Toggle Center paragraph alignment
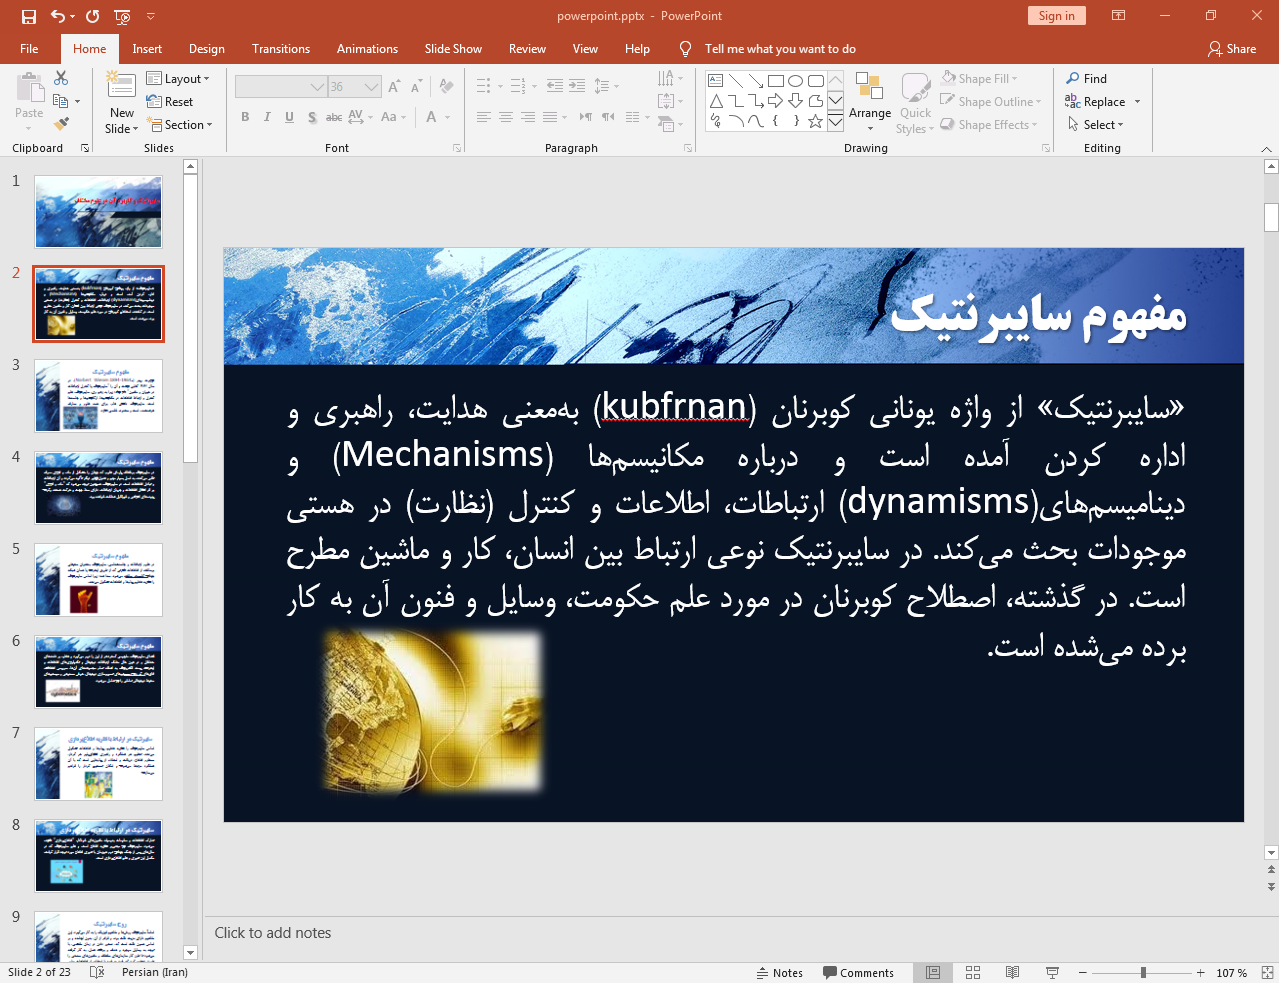The height and width of the screenshot is (983, 1279). 506,117
